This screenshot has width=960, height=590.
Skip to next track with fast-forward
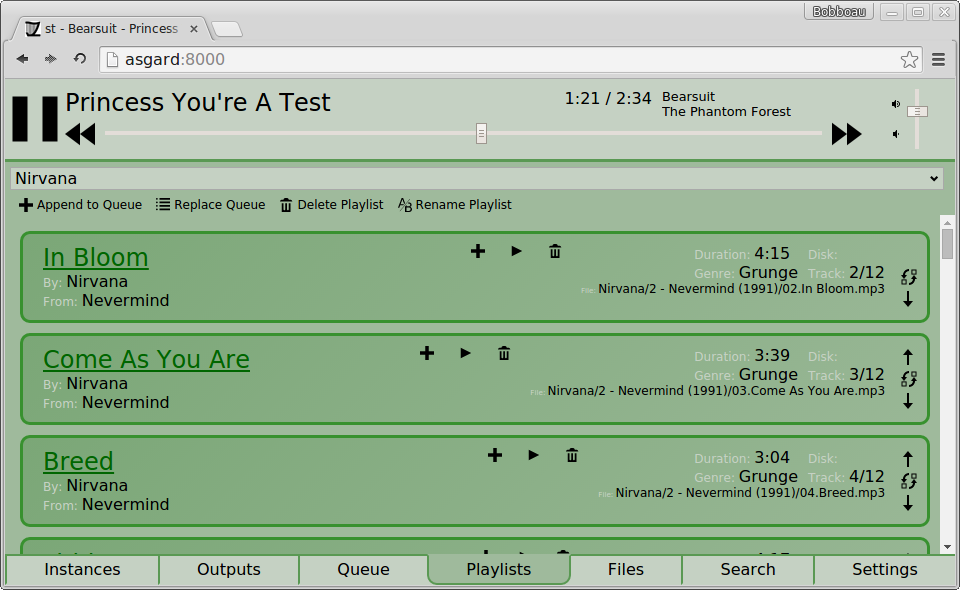click(x=846, y=134)
